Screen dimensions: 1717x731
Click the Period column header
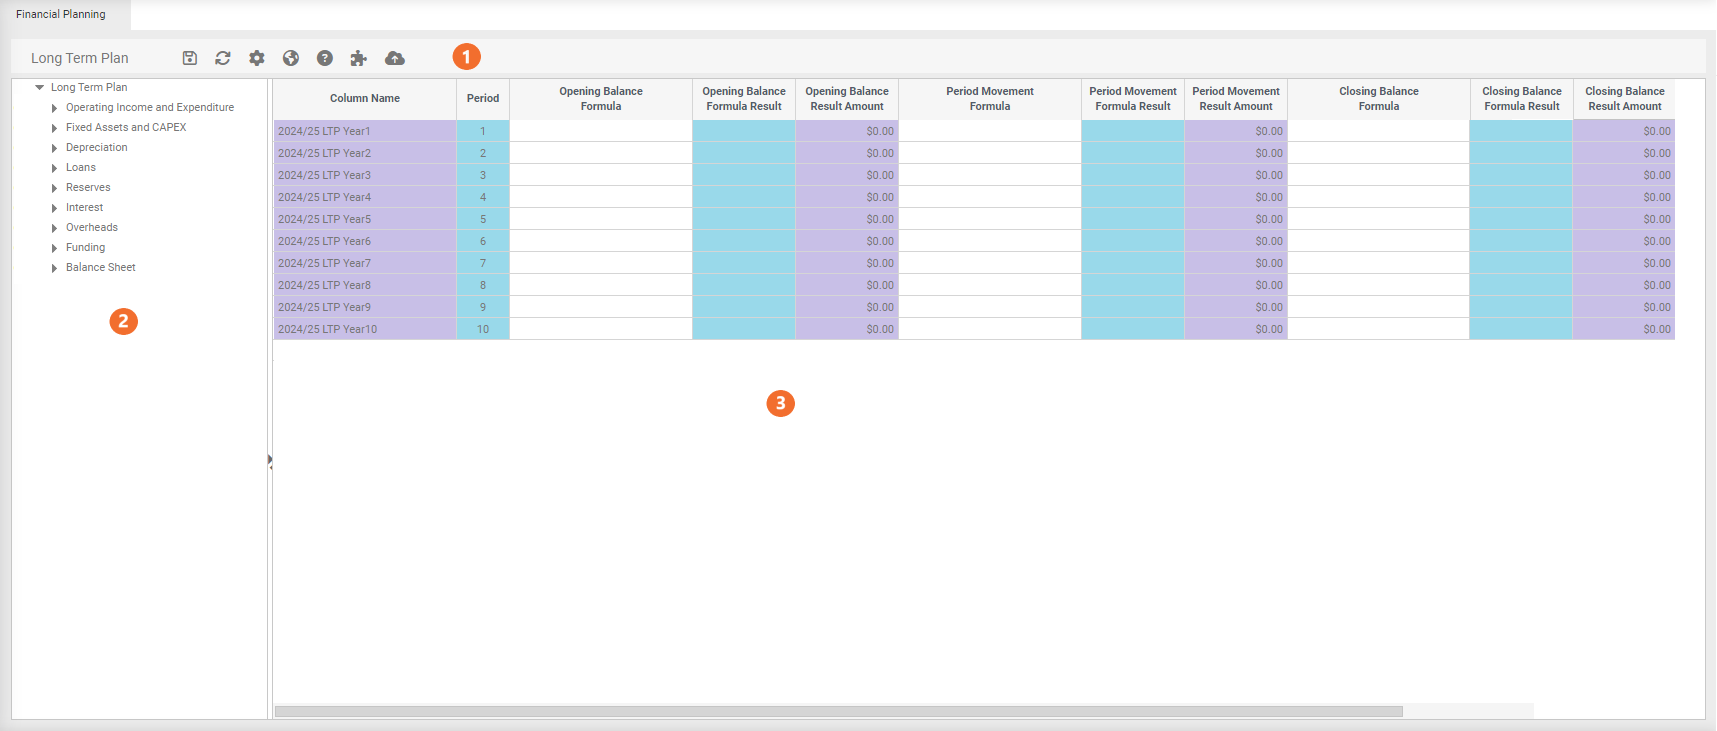tap(483, 99)
